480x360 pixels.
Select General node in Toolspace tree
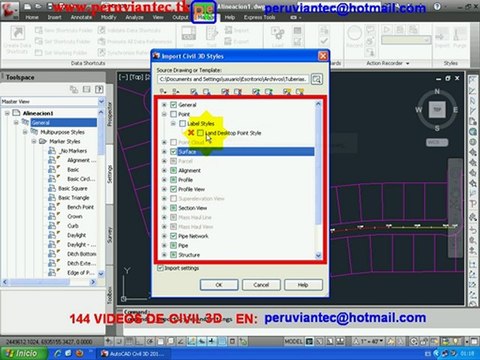(63, 123)
